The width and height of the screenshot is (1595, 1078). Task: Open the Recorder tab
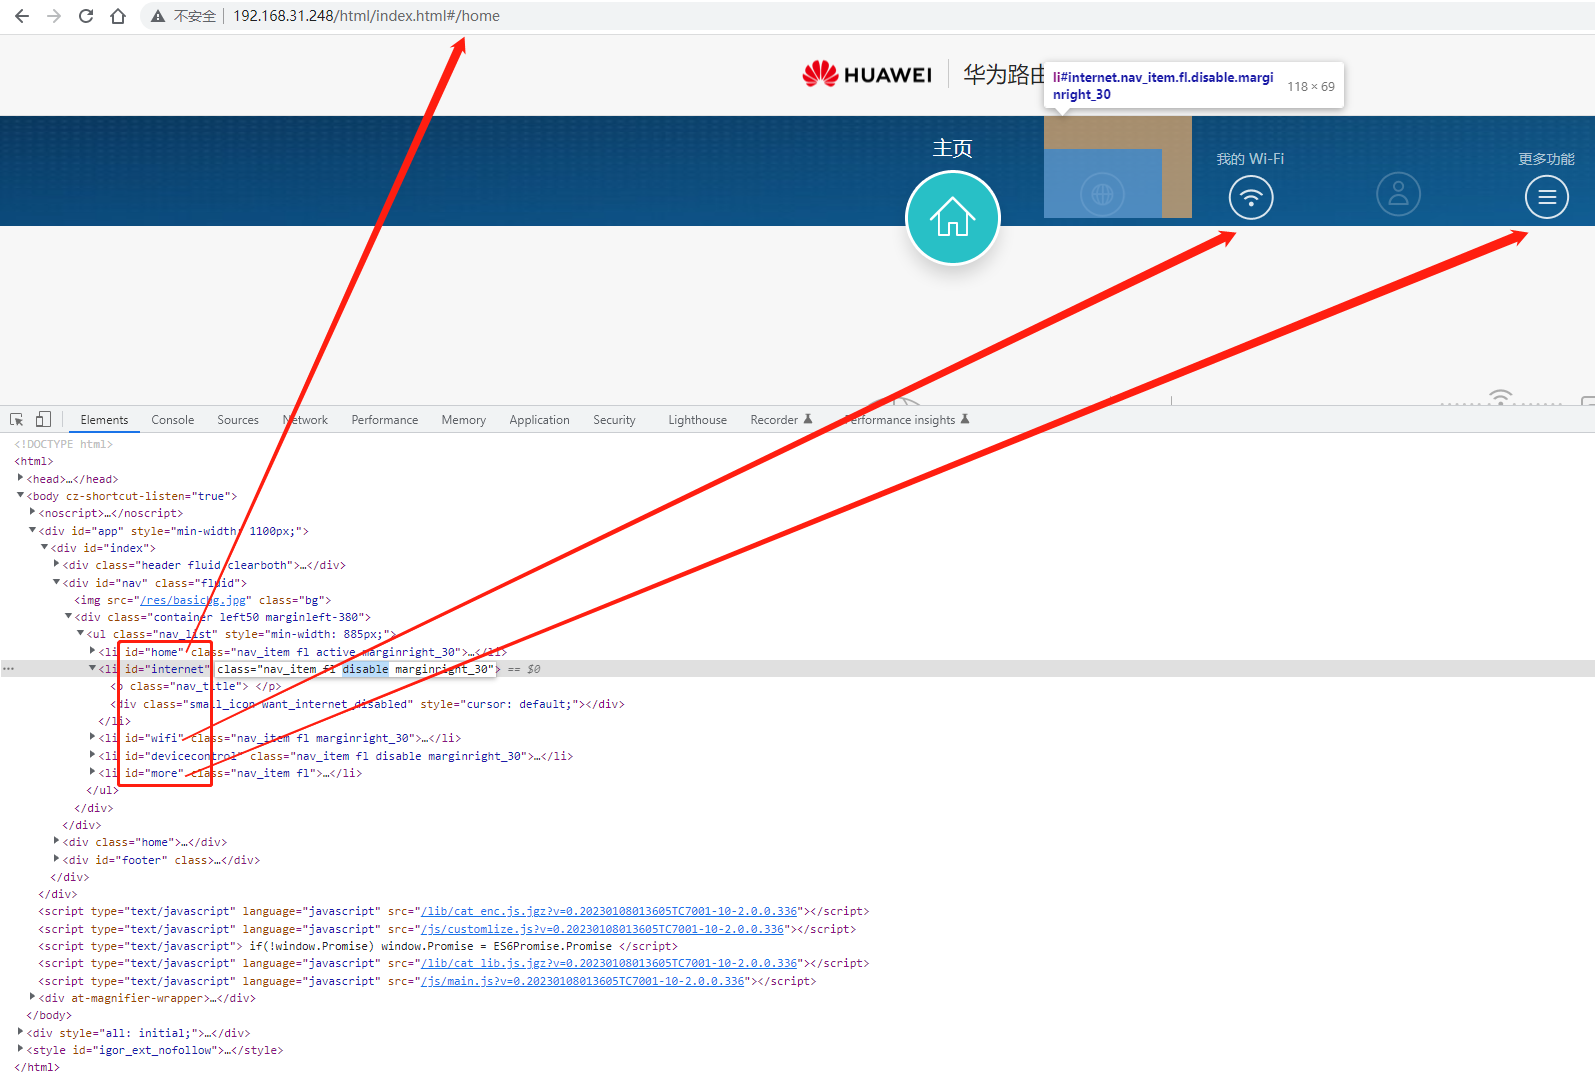[x=781, y=420]
